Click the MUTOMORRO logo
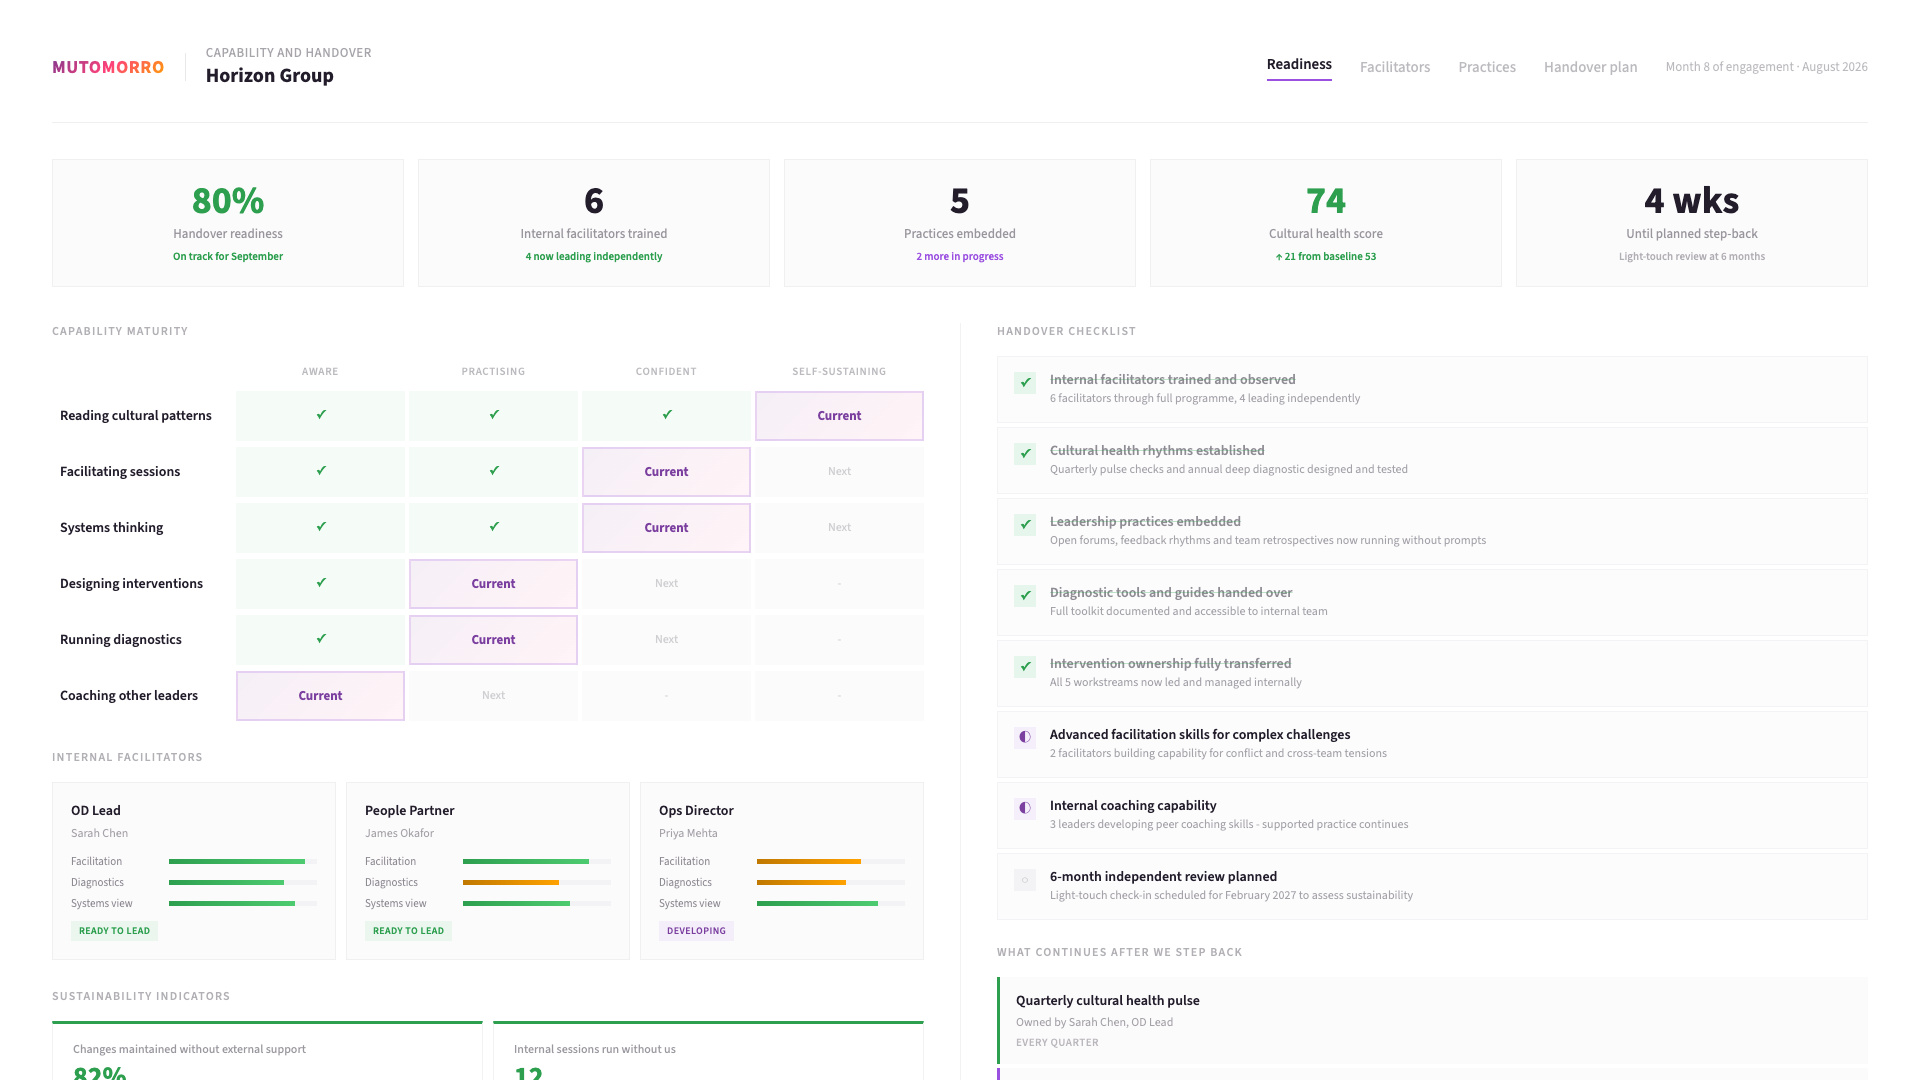Screen dimensions: 1920x1080 click(108, 67)
